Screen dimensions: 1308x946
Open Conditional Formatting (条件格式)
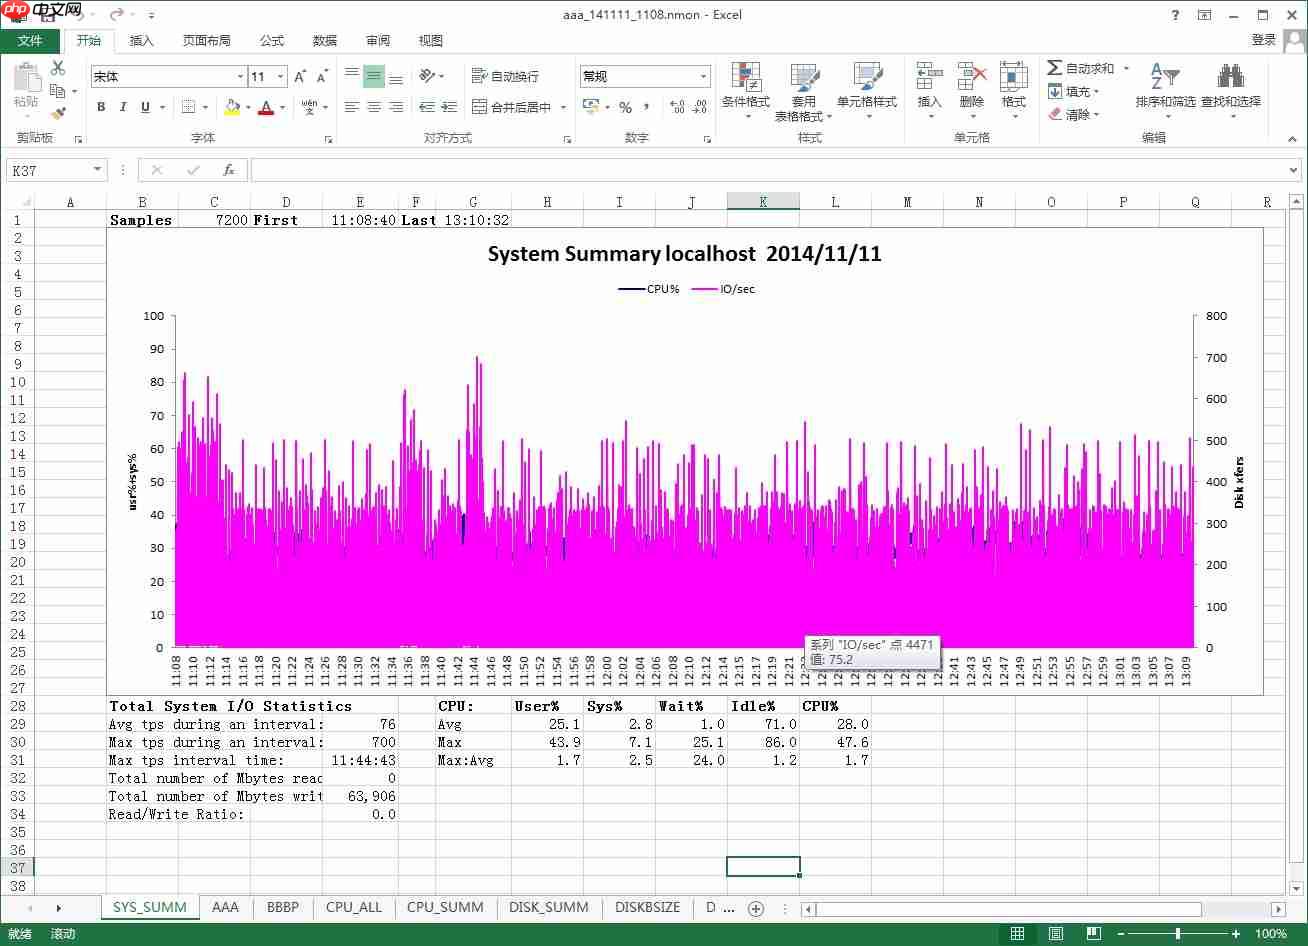pos(745,88)
